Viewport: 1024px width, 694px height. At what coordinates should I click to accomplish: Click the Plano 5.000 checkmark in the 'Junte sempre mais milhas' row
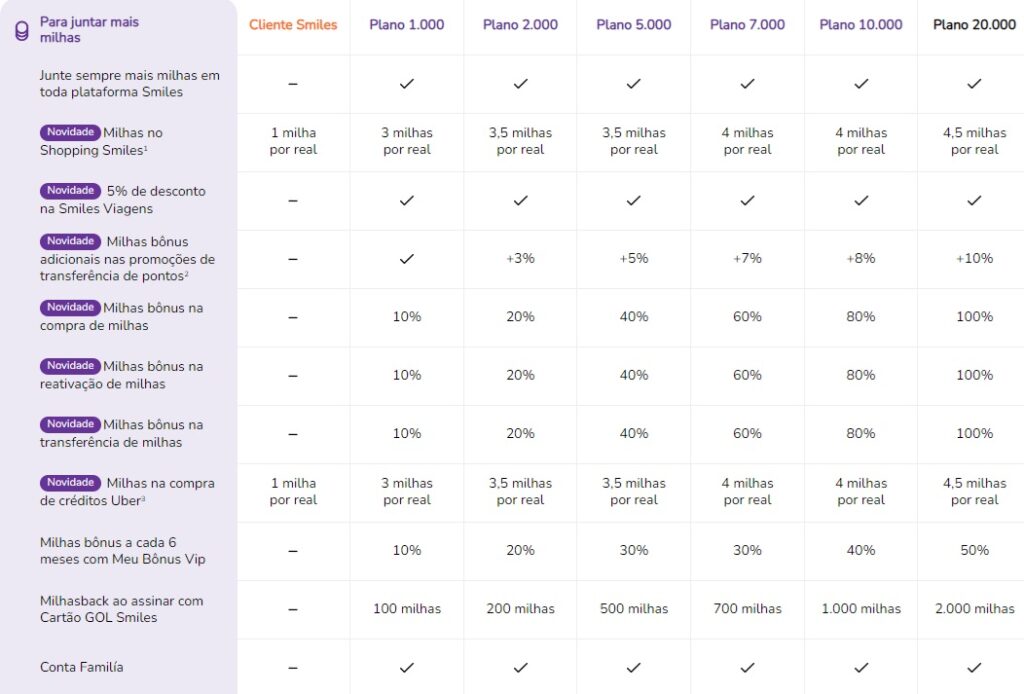(633, 84)
